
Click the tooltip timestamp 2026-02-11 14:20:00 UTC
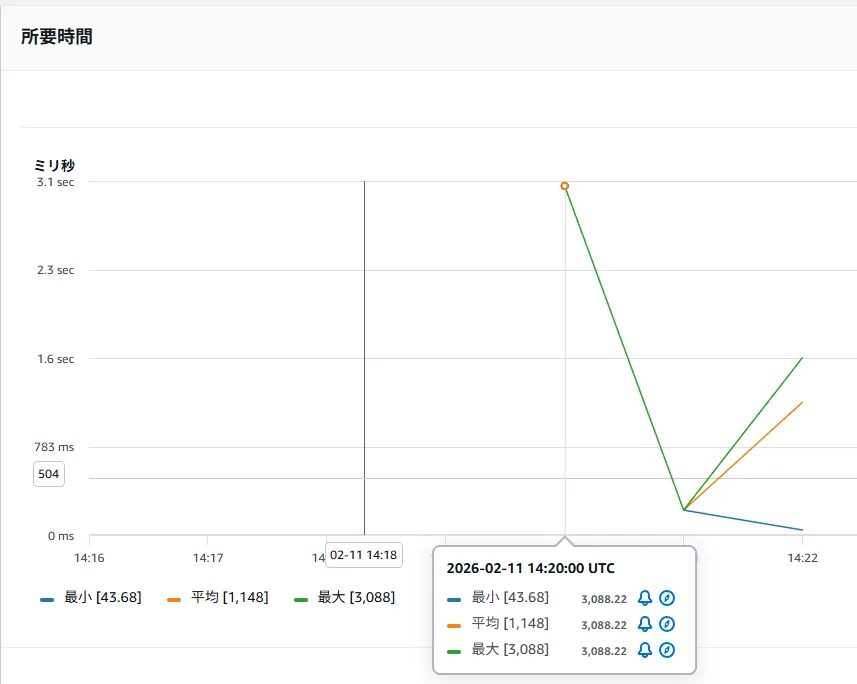tap(530, 568)
